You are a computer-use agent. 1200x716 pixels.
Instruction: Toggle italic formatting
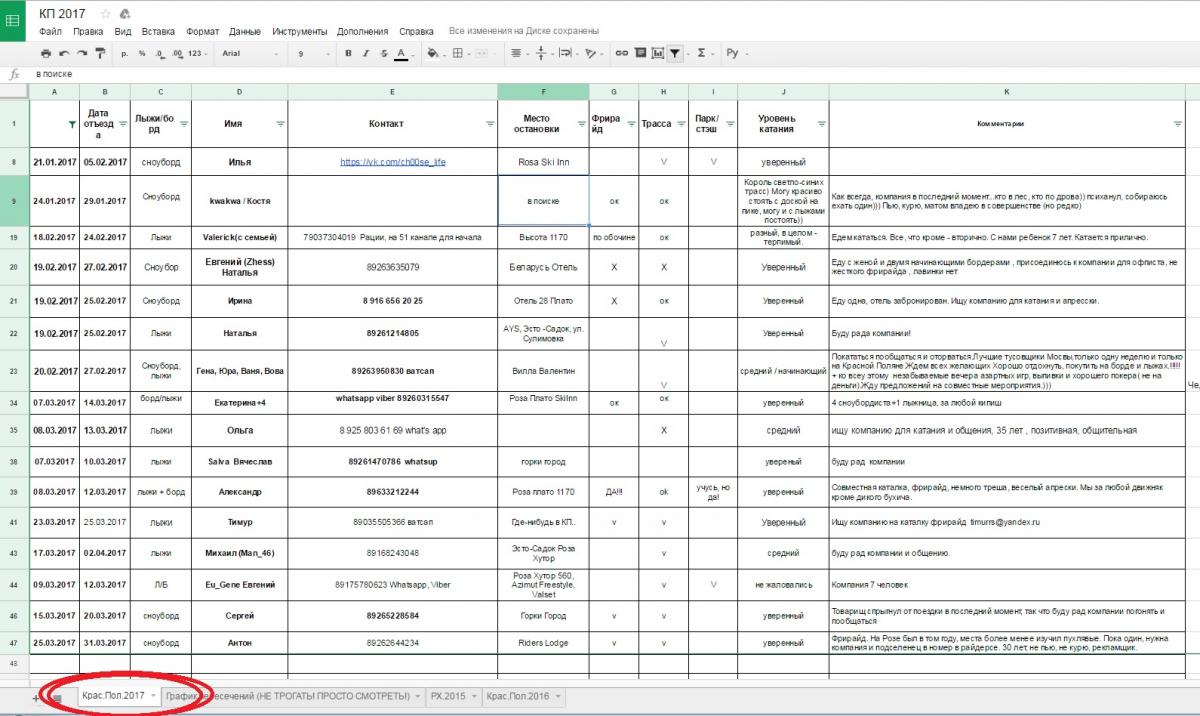tap(367, 53)
